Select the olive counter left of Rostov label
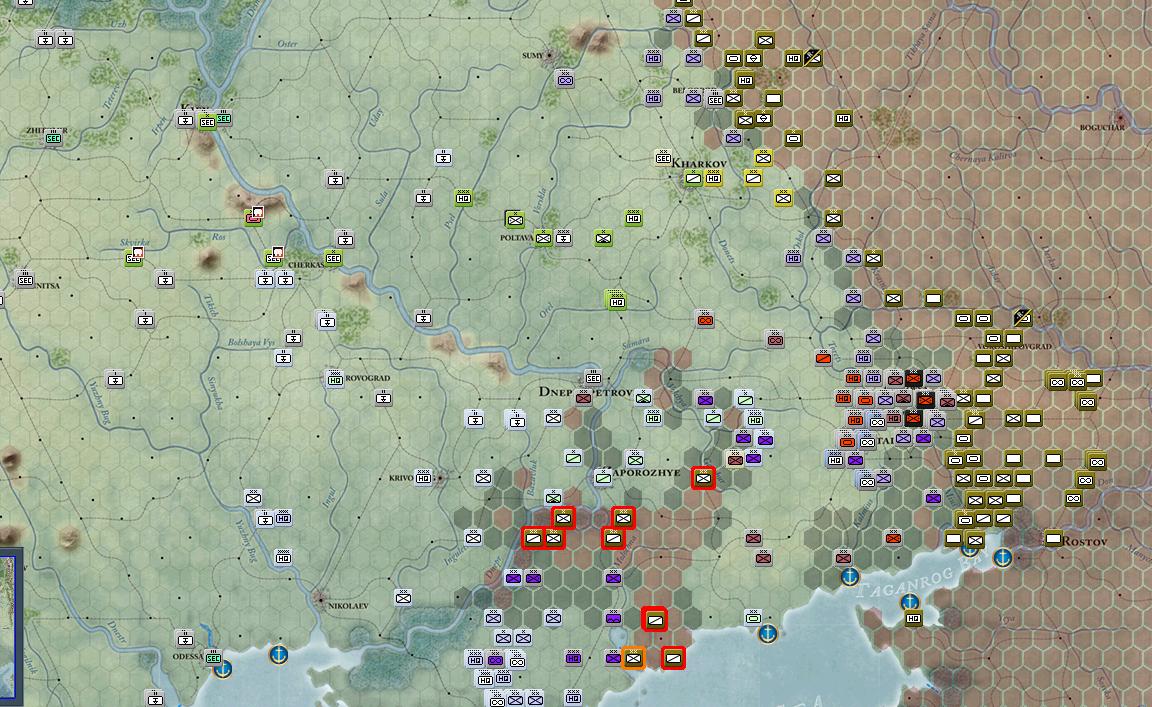 (1053, 538)
